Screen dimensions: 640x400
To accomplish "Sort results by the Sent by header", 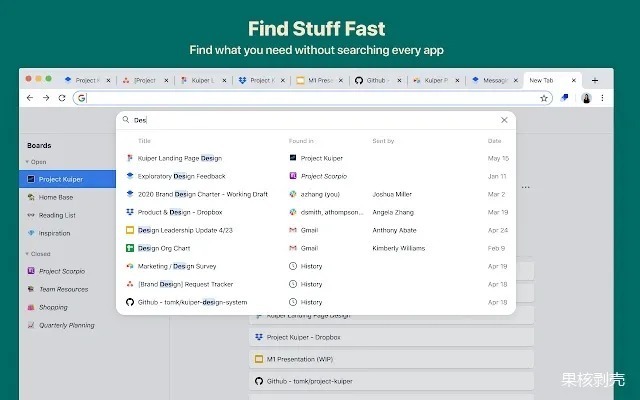I will coord(383,141).
